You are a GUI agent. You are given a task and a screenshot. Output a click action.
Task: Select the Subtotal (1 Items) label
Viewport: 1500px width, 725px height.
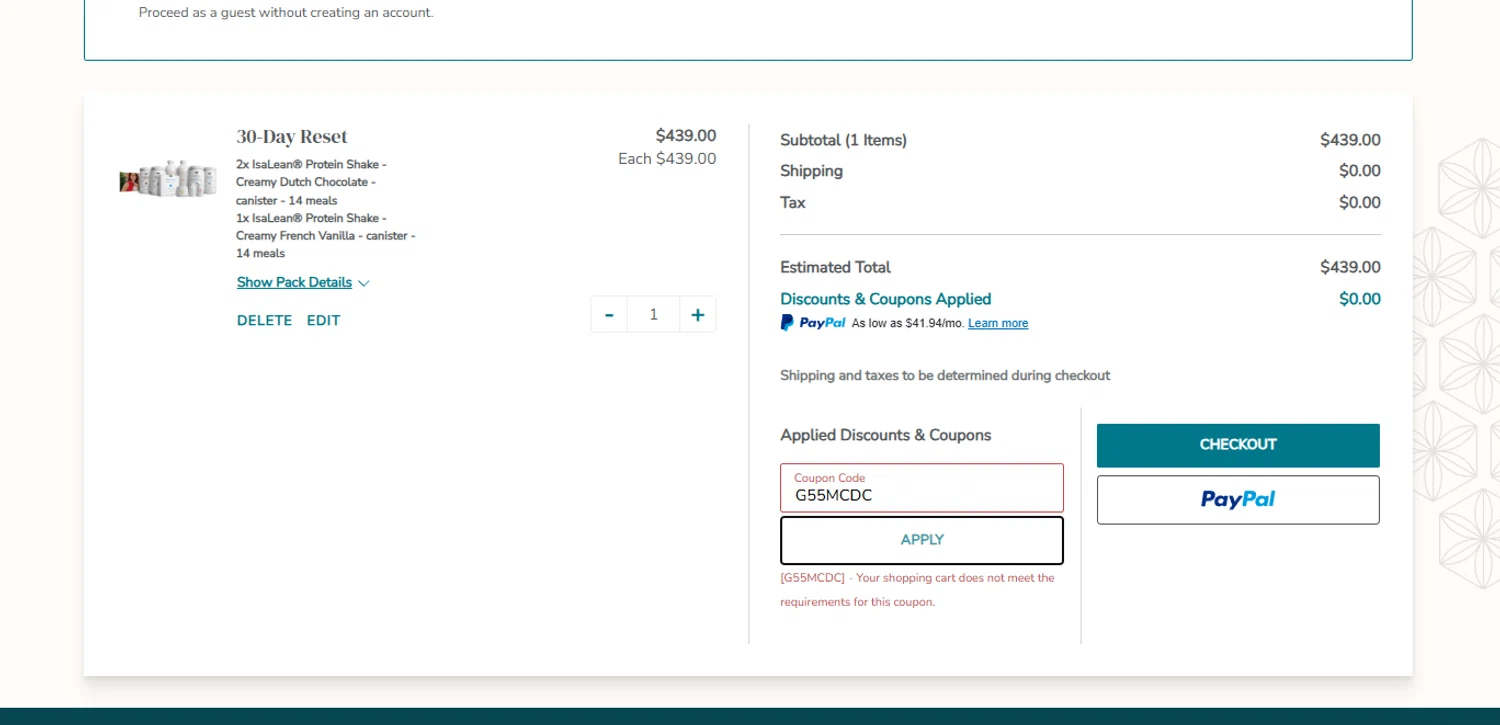tap(843, 140)
